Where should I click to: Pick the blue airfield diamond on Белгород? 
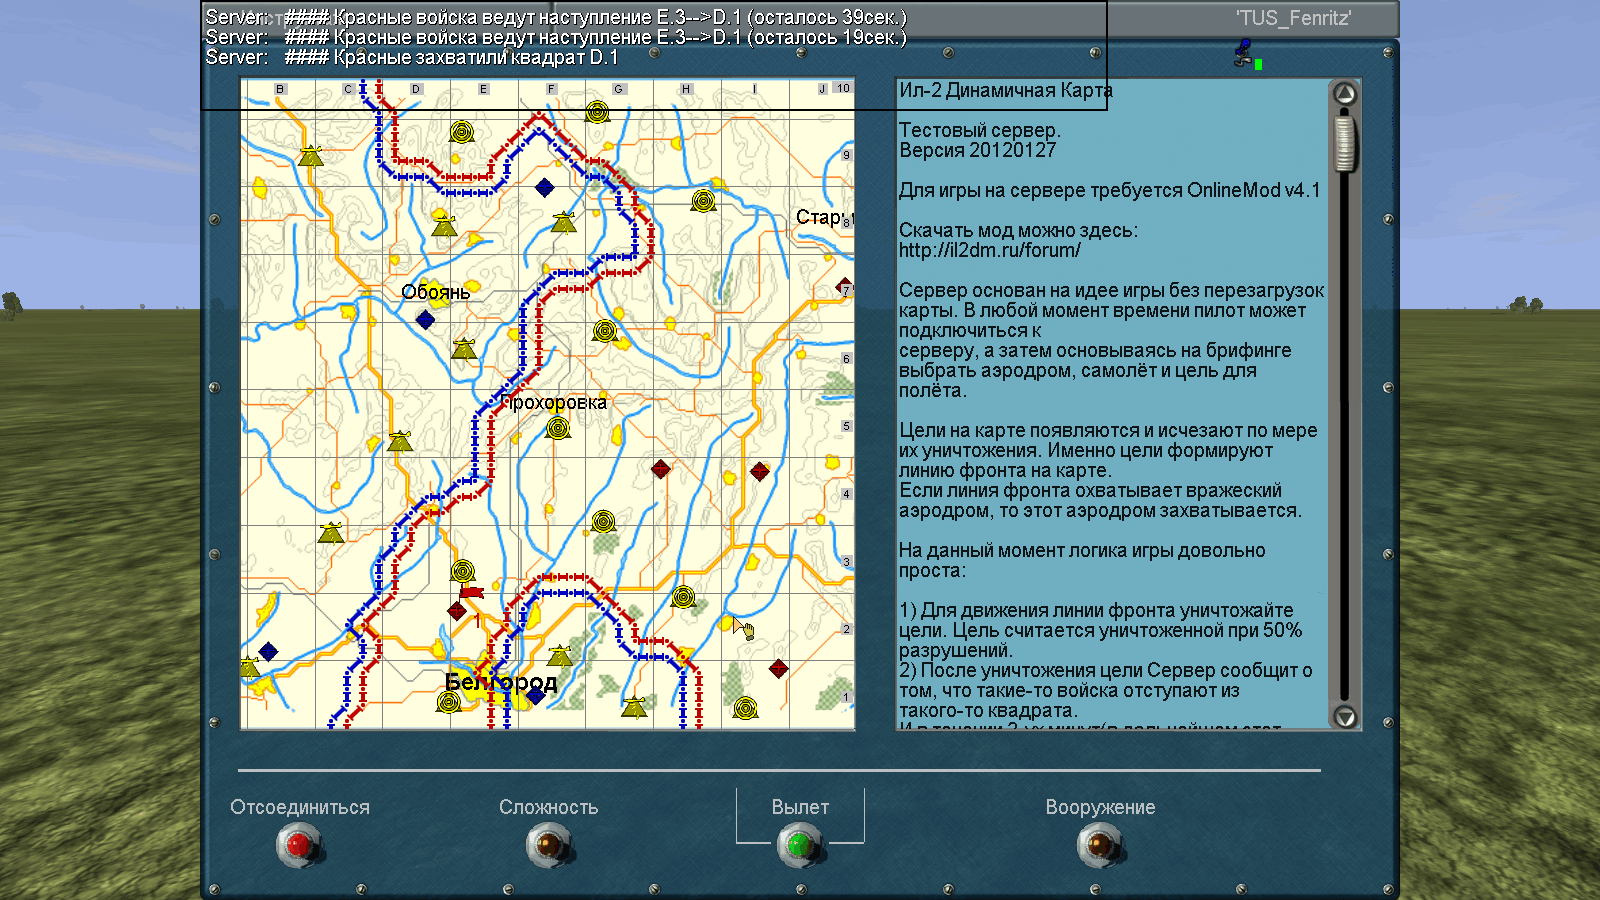[x=535, y=696]
